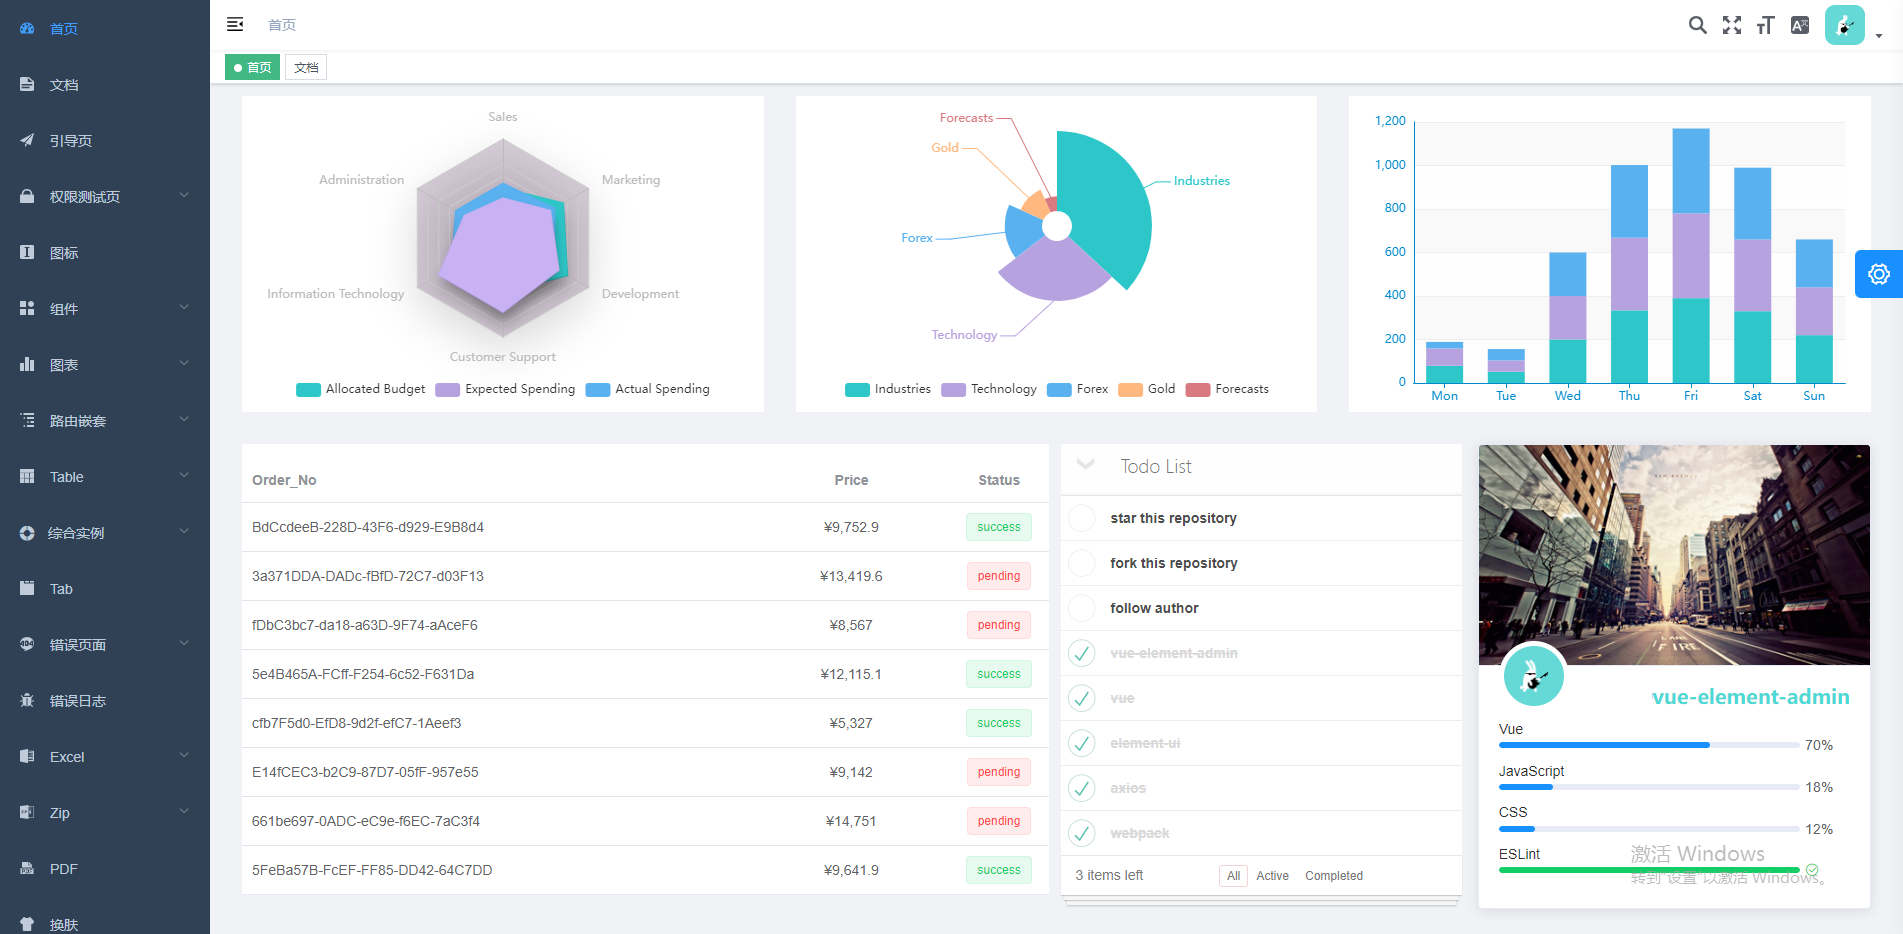Image resolution: width=1903 pixels, height=934 pixels.
Task: Check the 'follow author' todo circle
Action: click(1082, 608)
